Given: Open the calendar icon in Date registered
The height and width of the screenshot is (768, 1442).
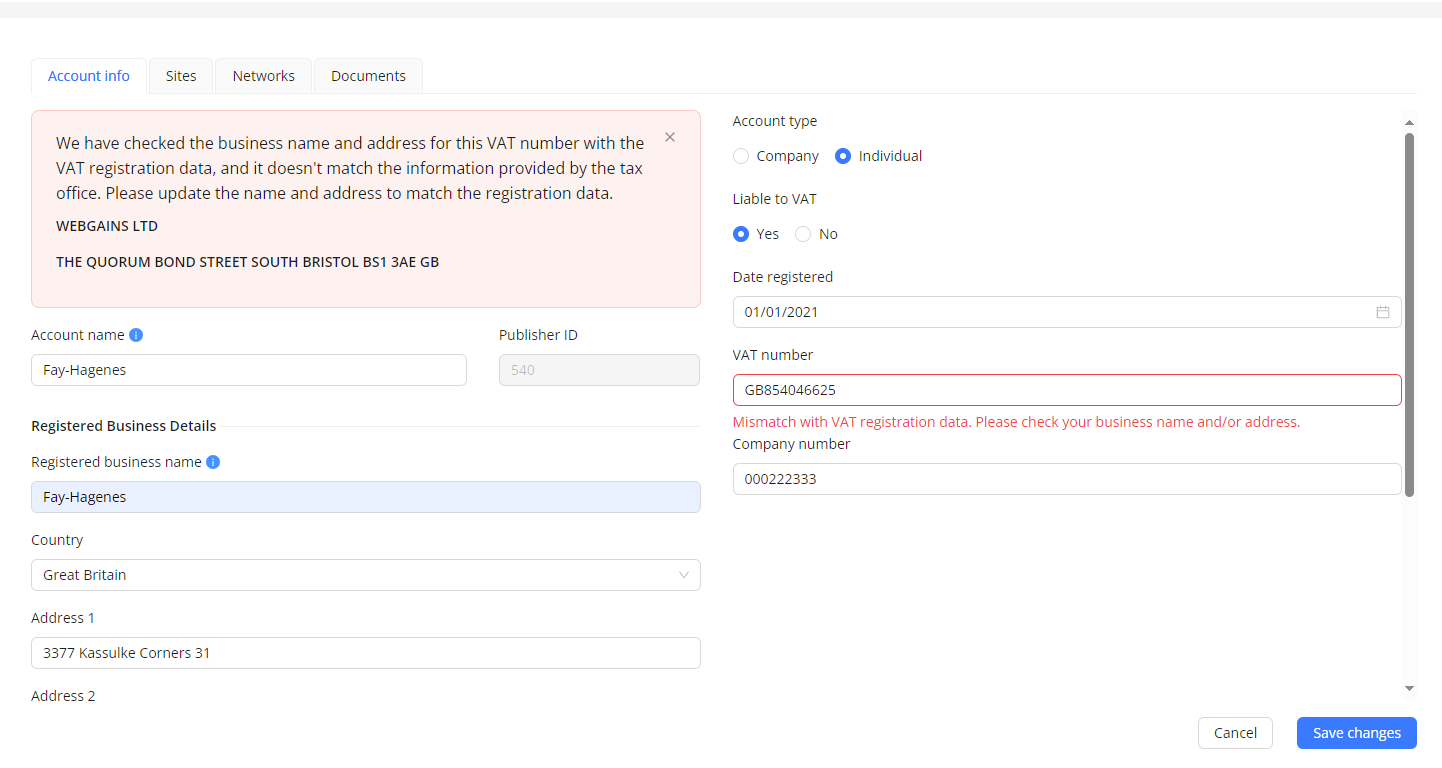Looking at the screenshot, I should (1382, 312).
